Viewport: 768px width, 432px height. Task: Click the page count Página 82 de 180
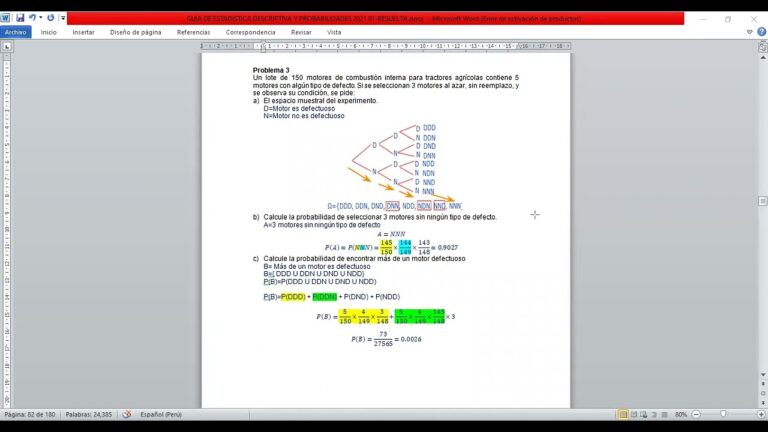click(30, 414)
